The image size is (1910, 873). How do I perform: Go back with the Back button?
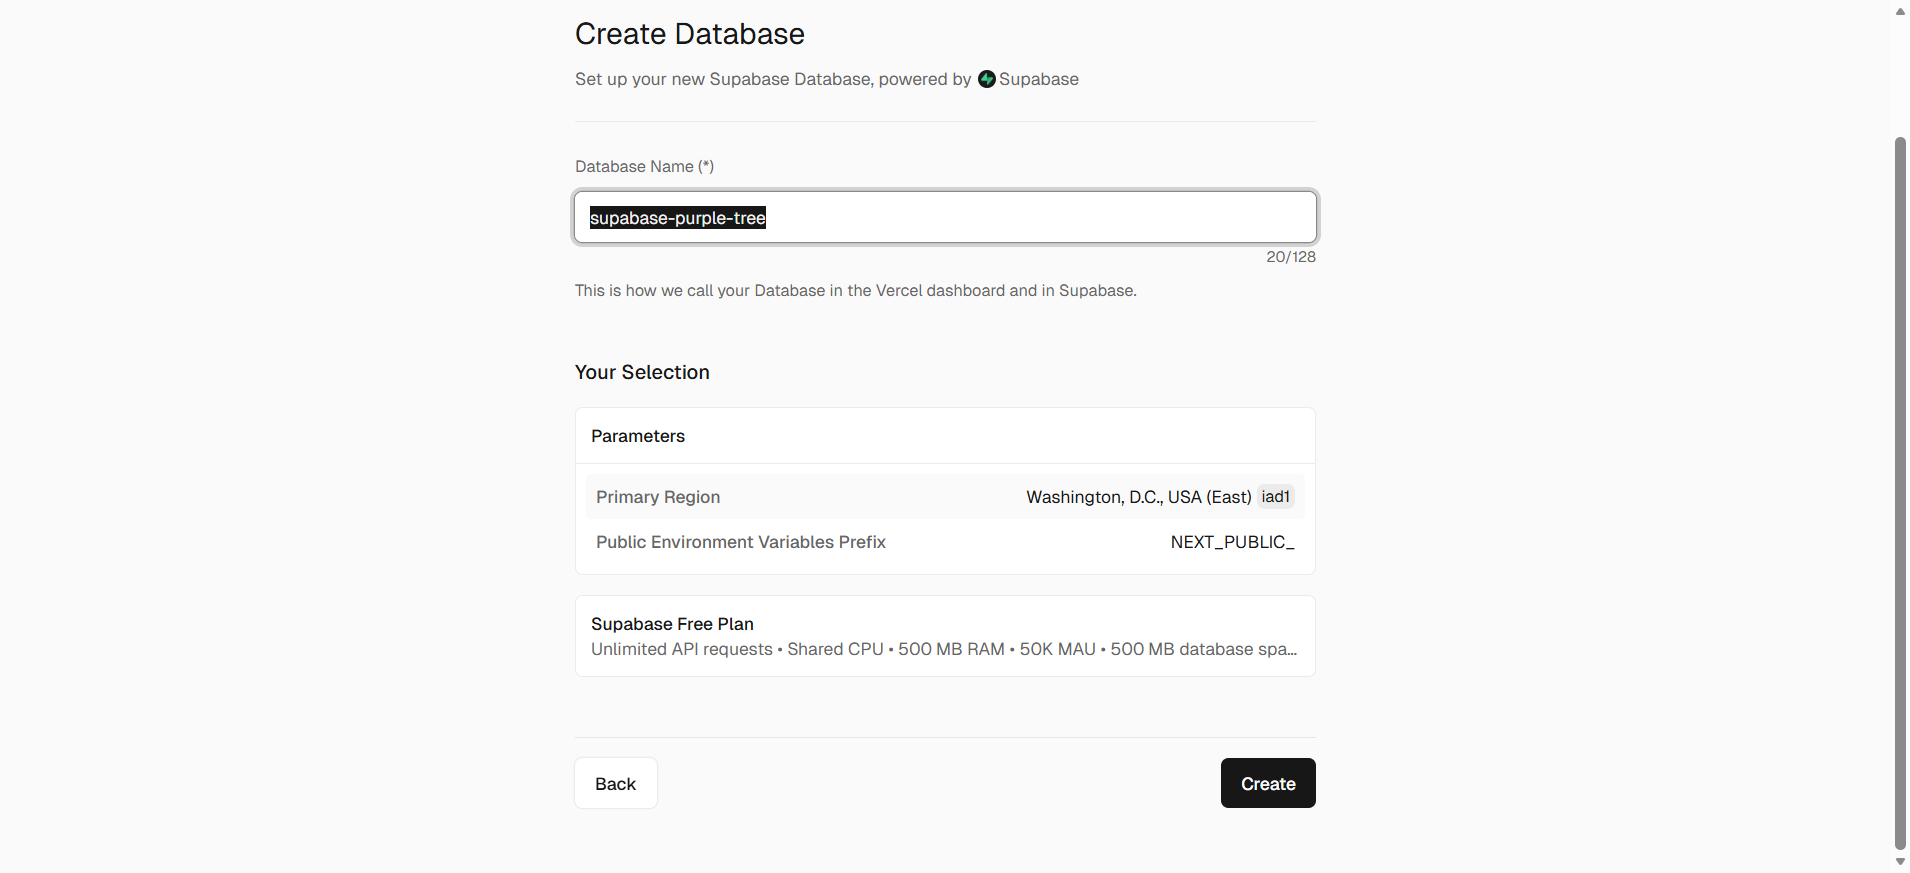coord(616,783)
